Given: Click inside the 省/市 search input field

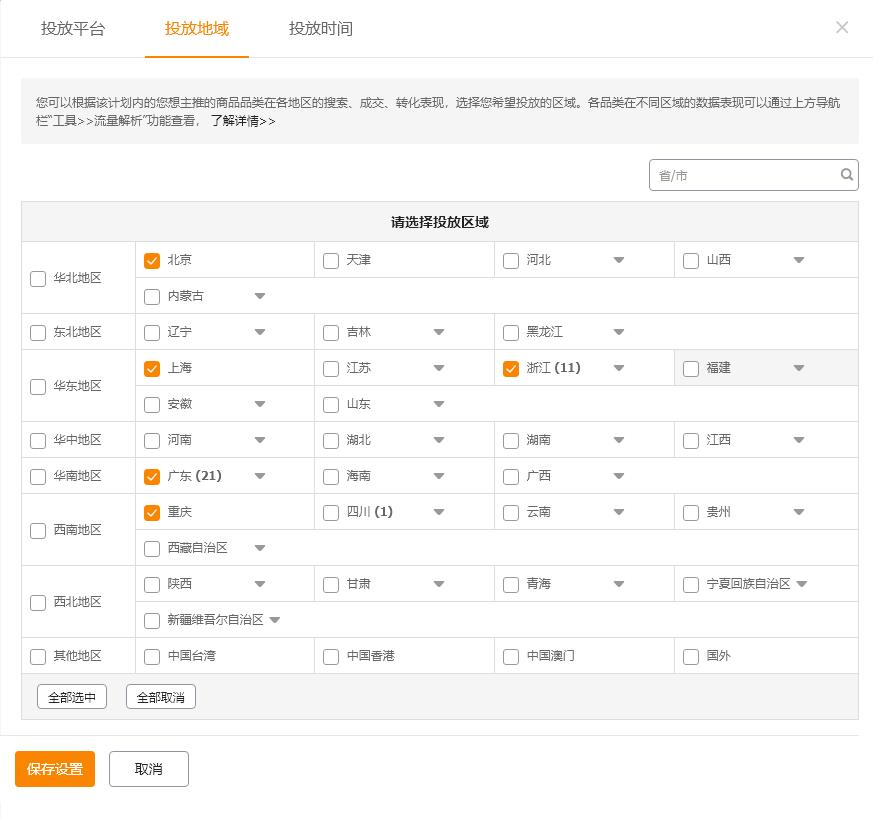Looking at the screenshot, I should (740, 174).
